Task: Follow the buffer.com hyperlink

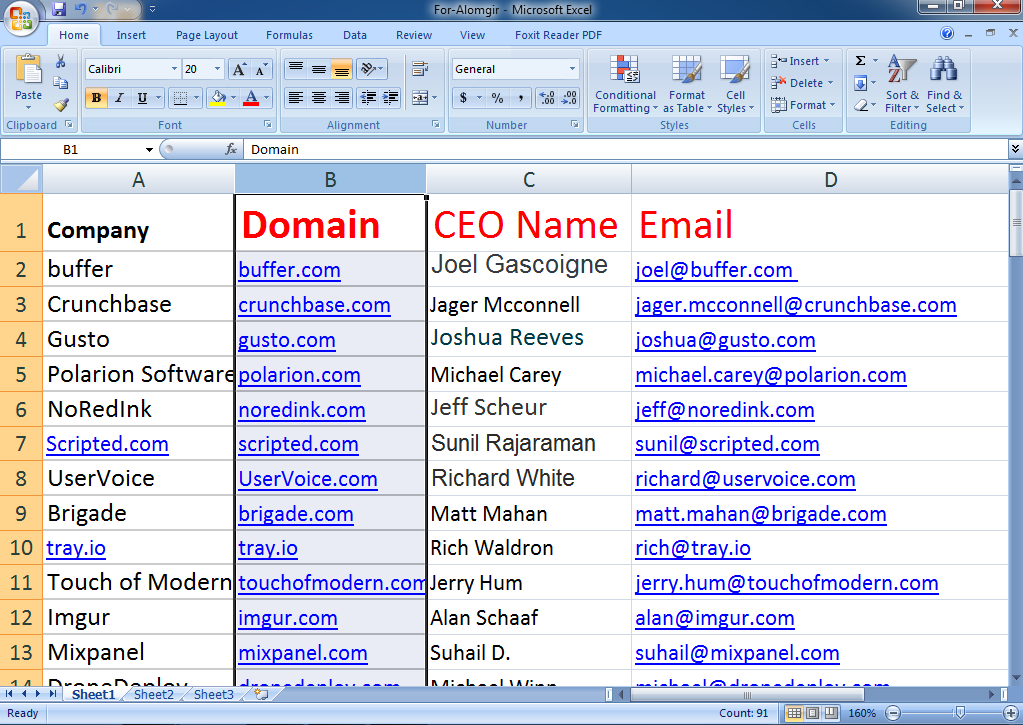Action: 289,269
